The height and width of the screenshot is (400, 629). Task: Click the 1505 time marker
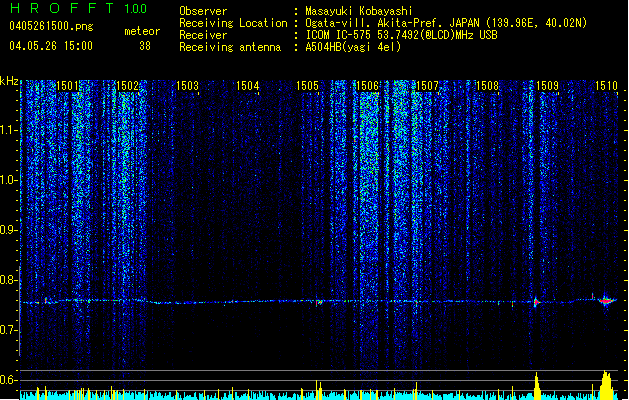click(x=307, y=86)
